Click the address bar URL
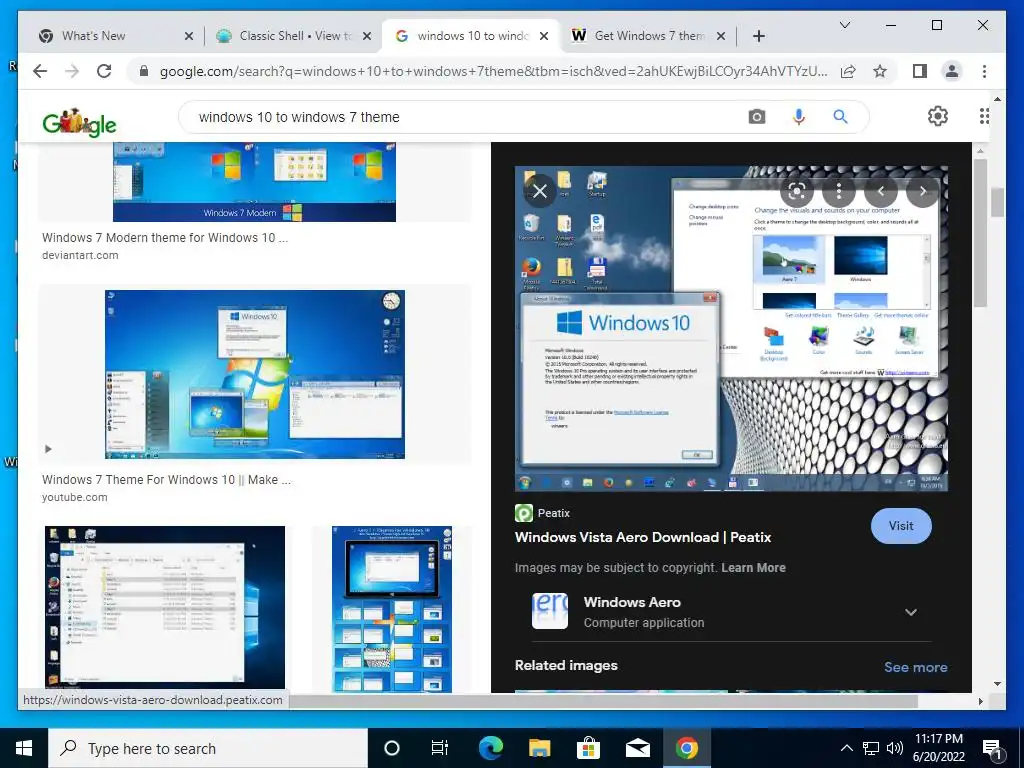 [493, 71]
